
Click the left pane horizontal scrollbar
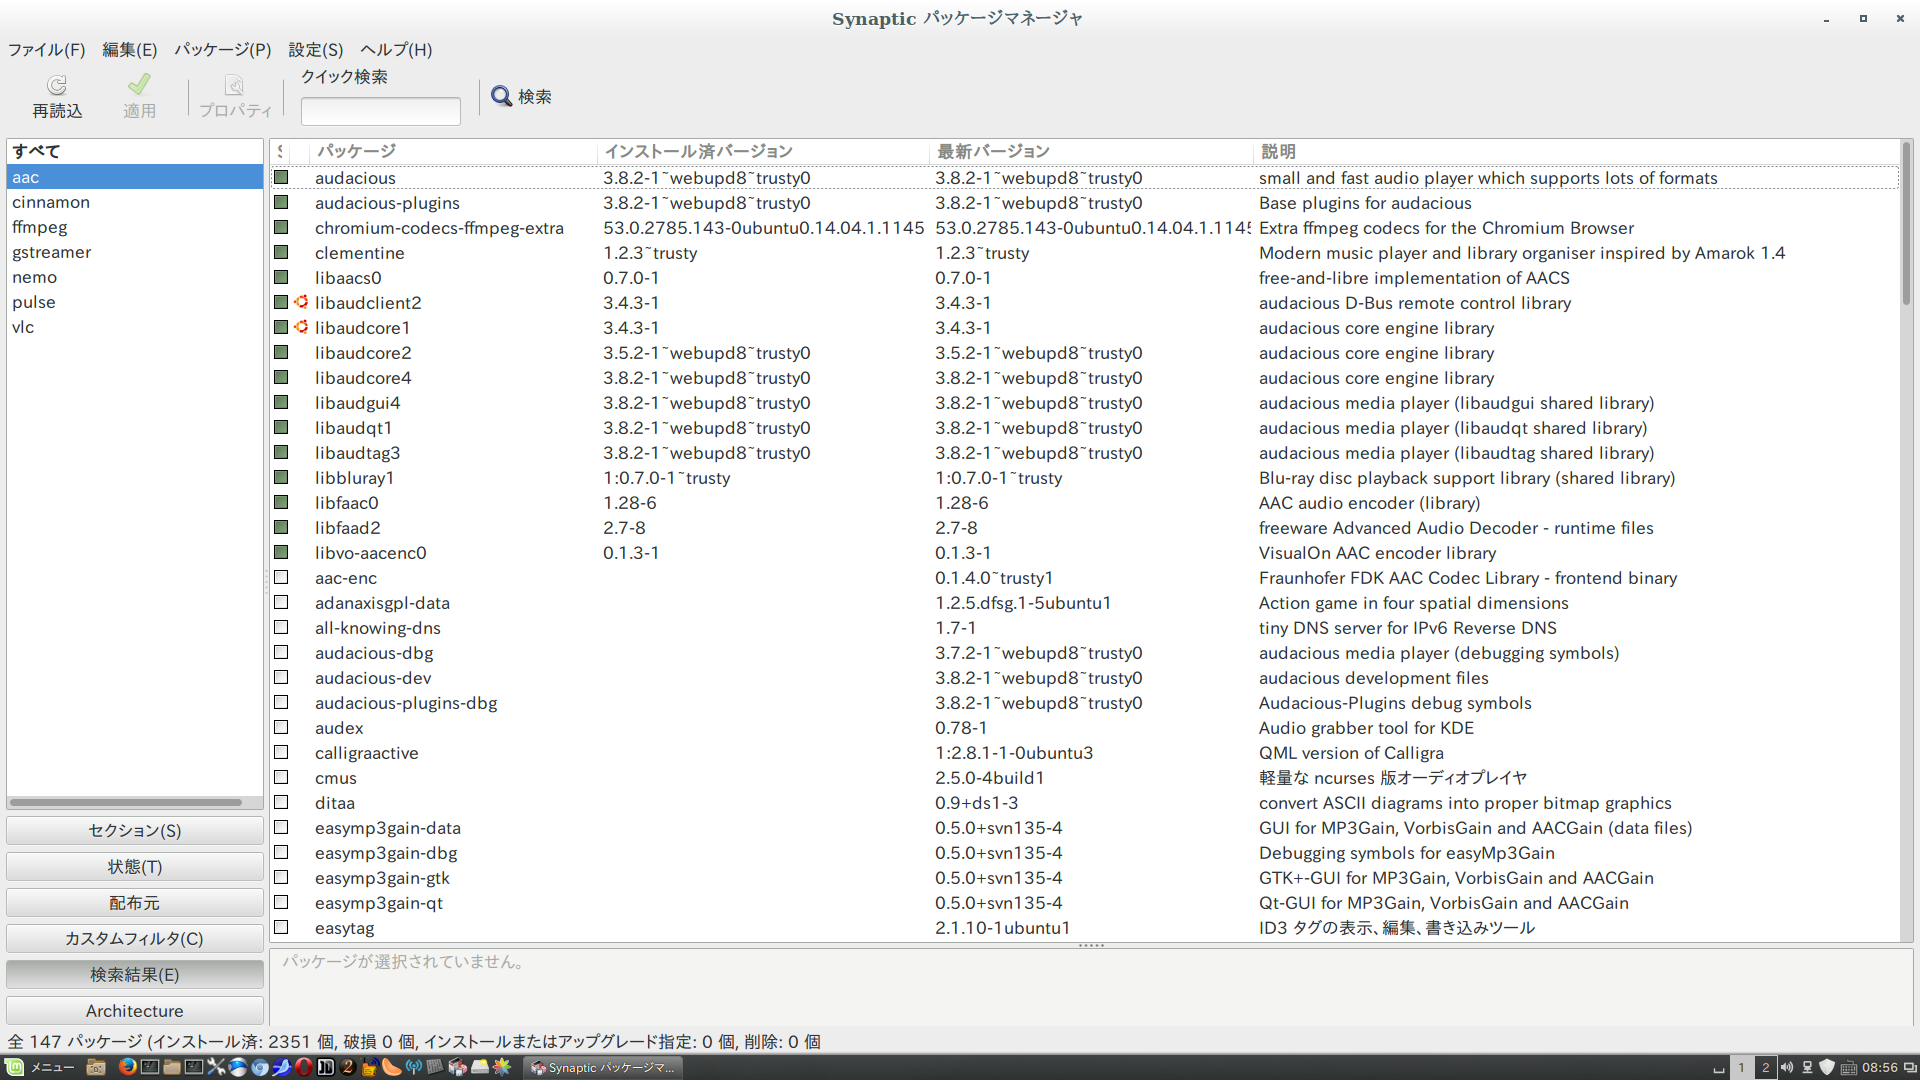tap(126, 802)
